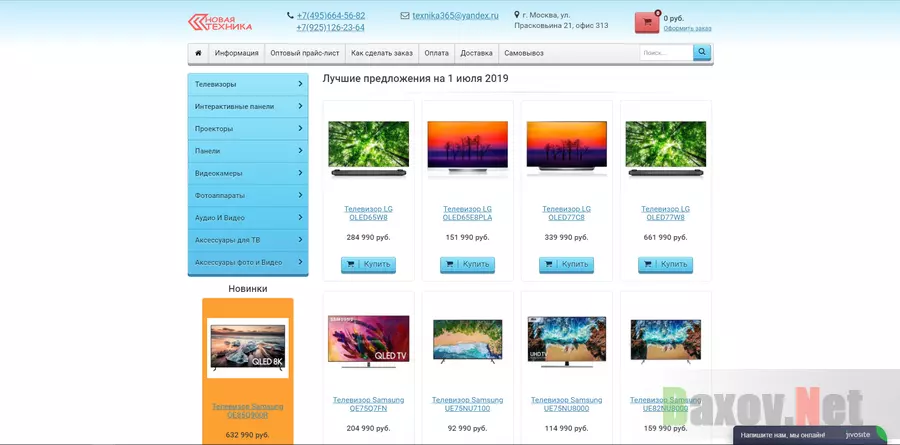The width and height of the screenshot is (900, 445).
Task: Click the Samsung QE75Q7FN QLED TV image
Action: tap(368, 341)
